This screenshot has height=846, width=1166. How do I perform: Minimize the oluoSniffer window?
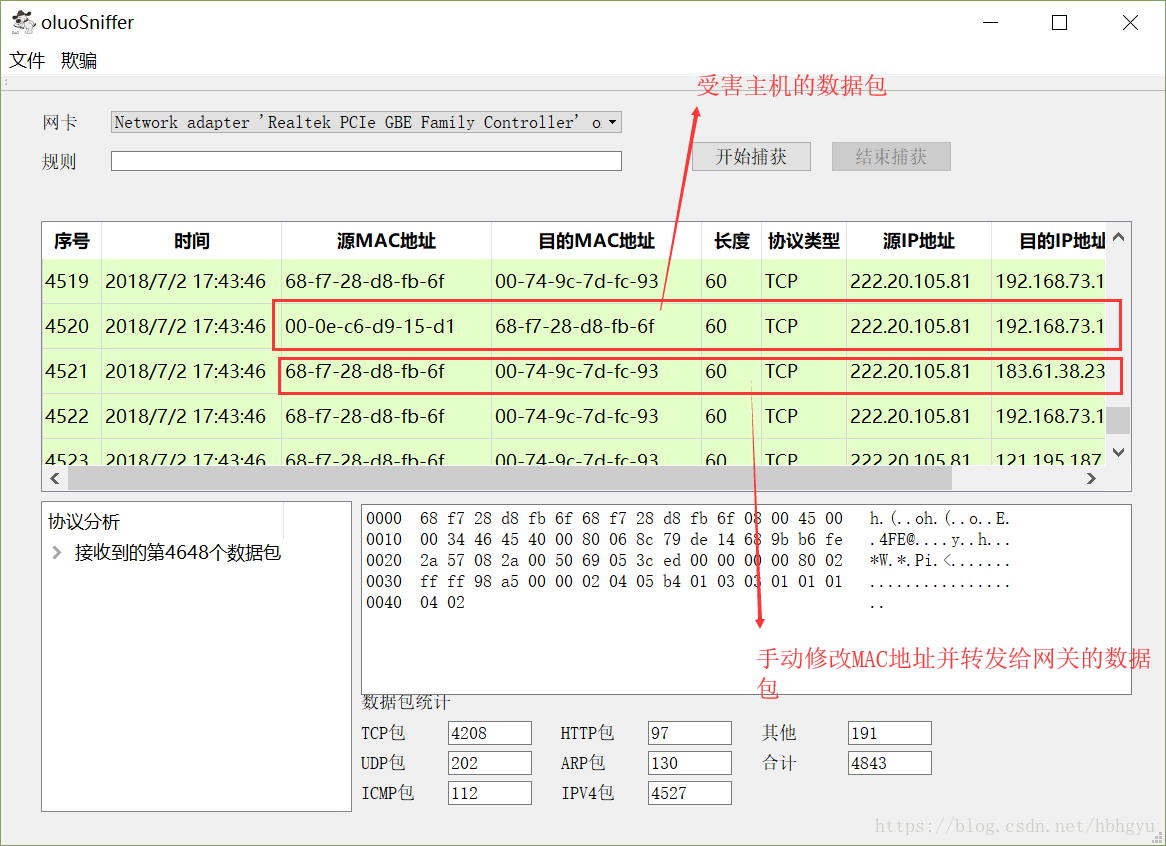(990, 22)
